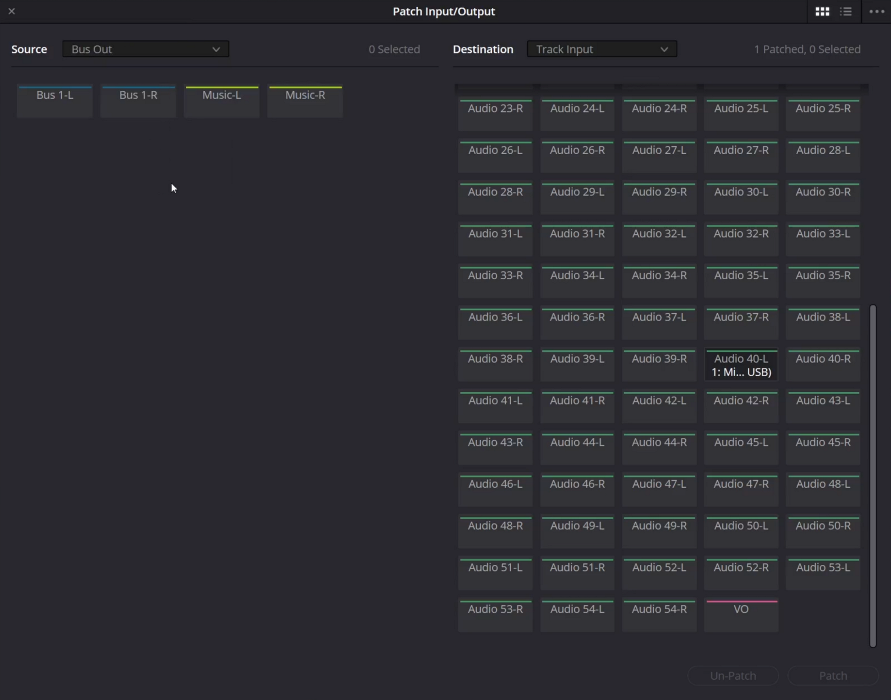Select the Audio 39-L destination
Image resolution: width=891 pixels, height=700 pixels.
577,365
